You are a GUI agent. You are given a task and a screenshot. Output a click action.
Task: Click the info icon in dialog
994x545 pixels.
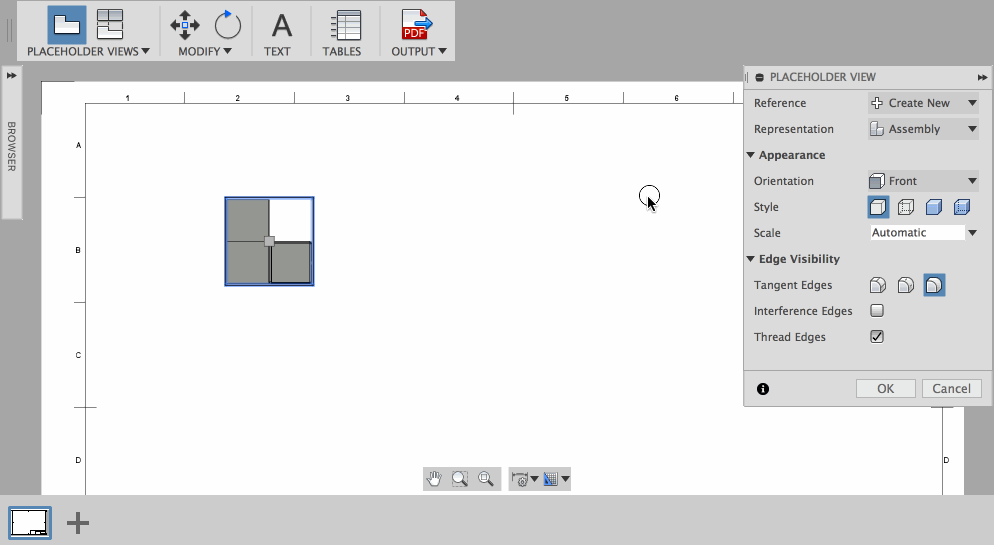coord(763,389)
